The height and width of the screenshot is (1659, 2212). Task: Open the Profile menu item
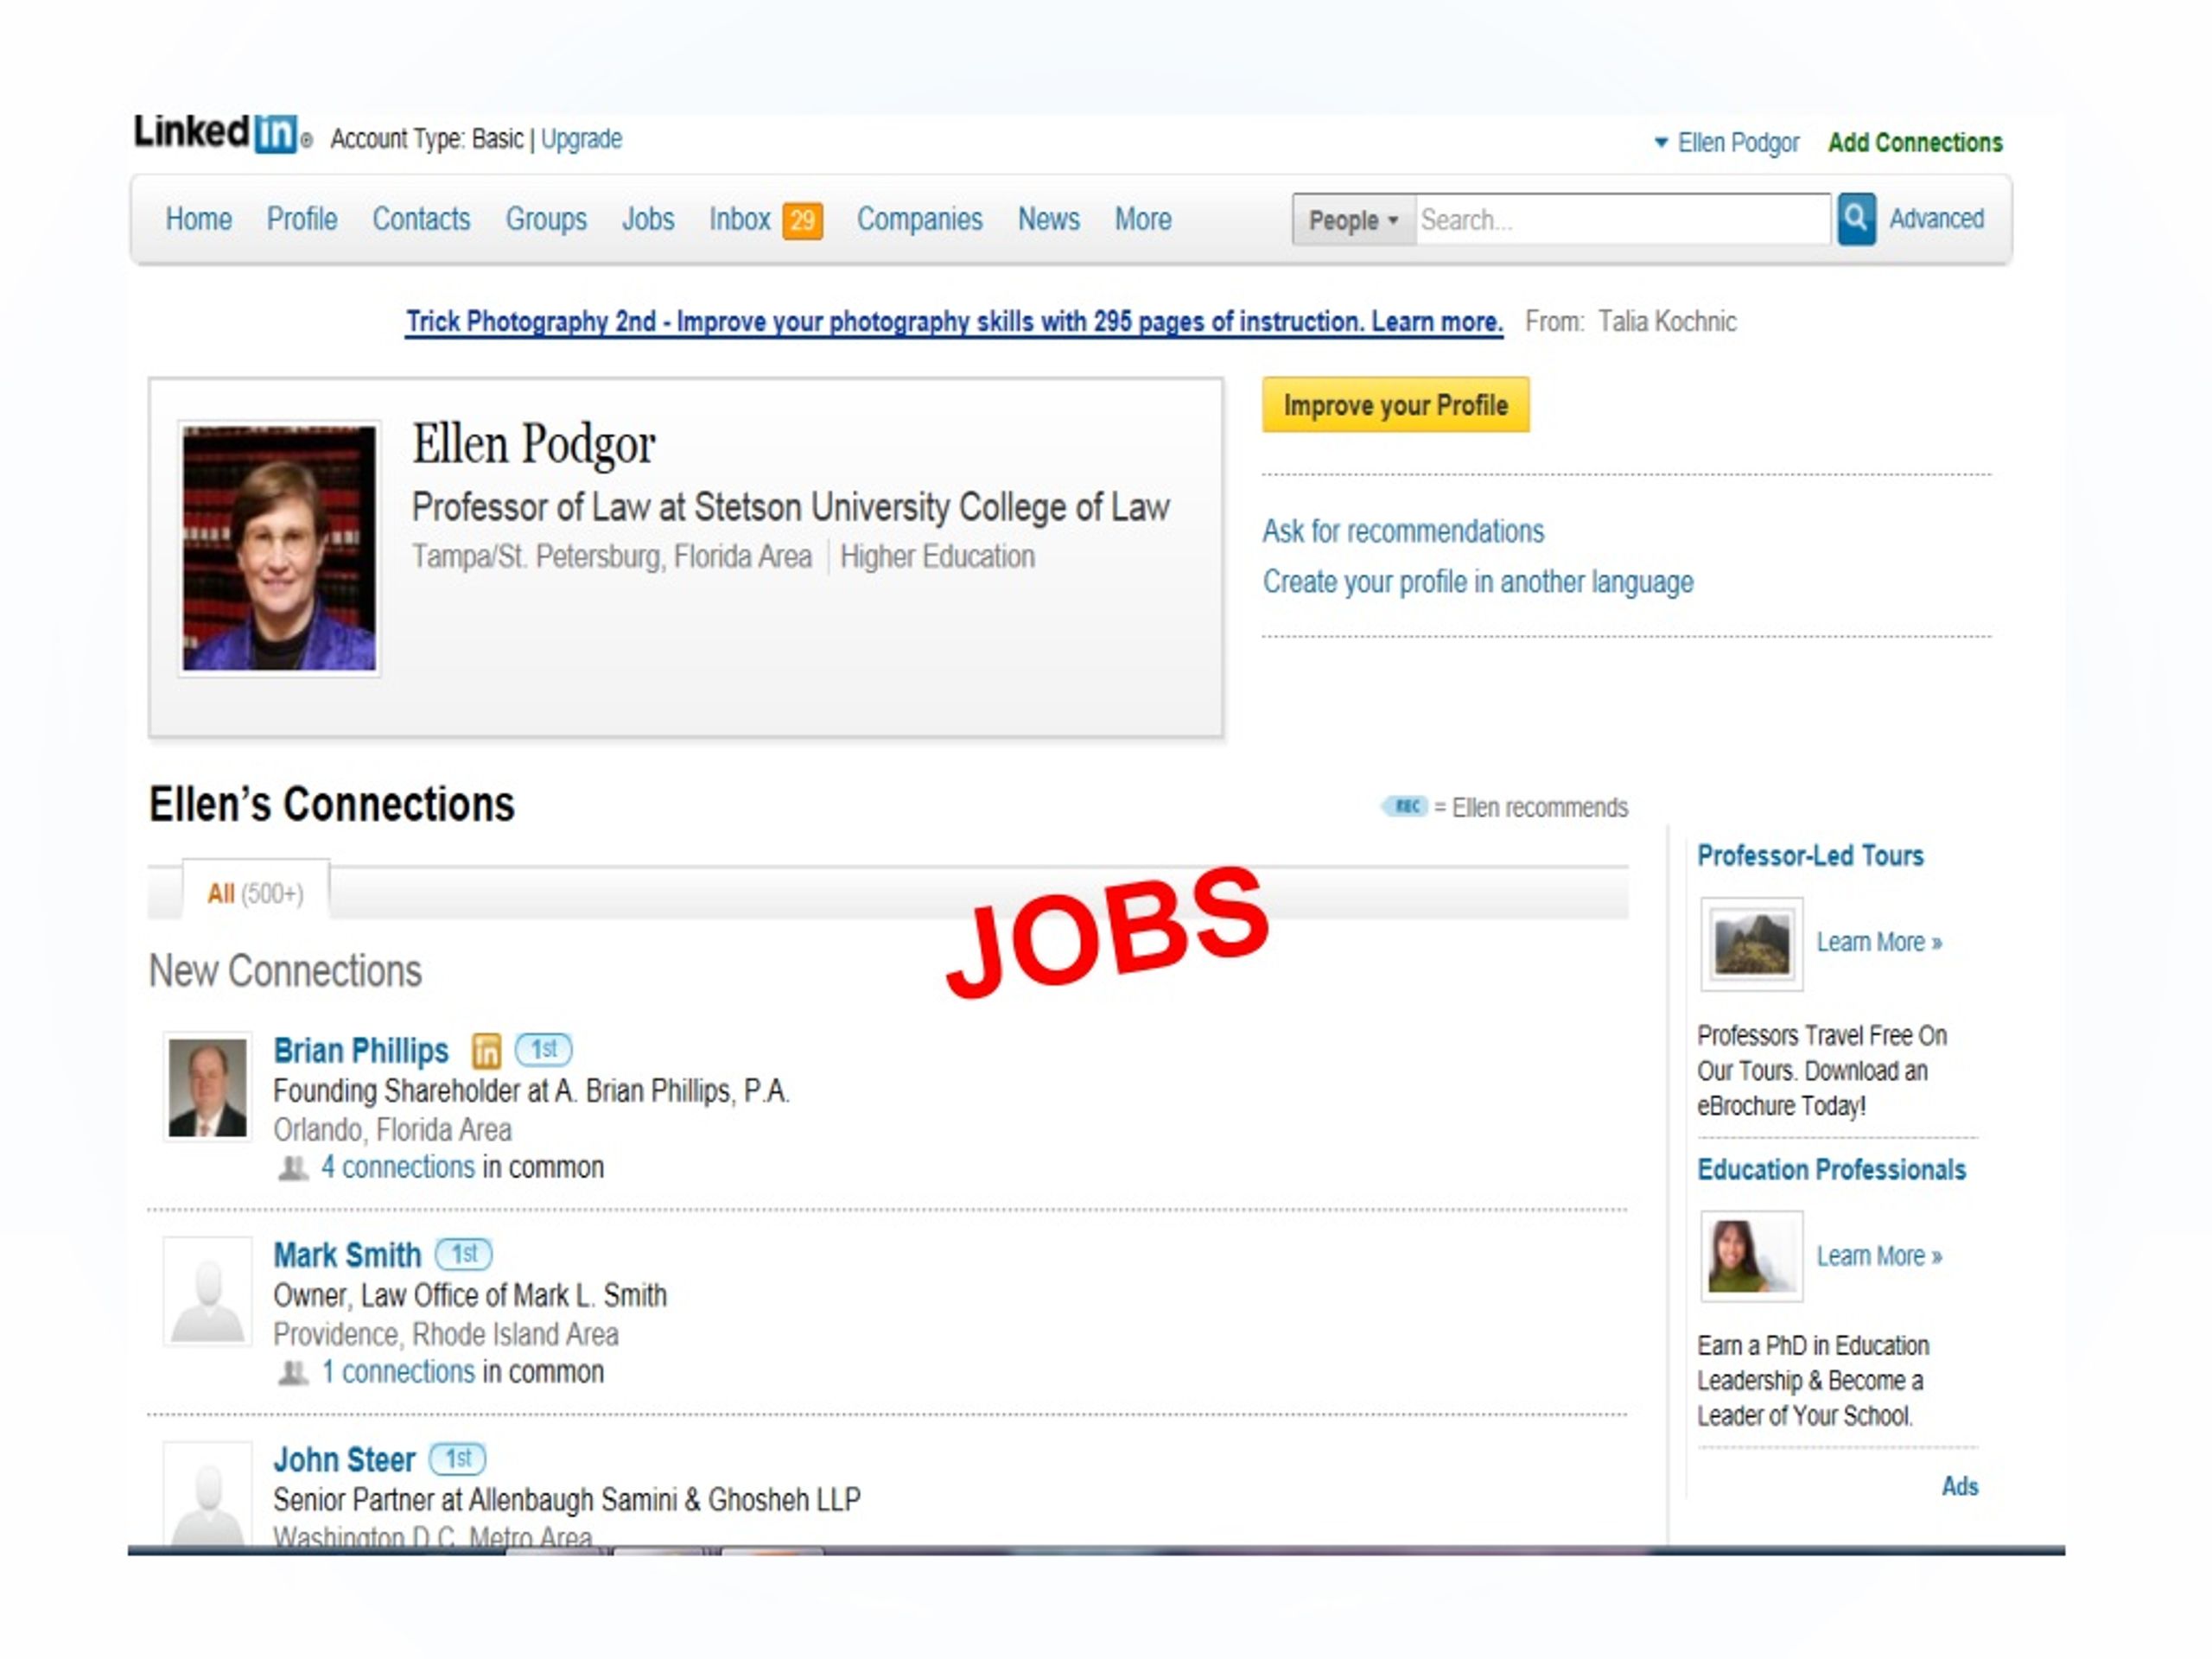pyautogui.click(x=302, y=219)
